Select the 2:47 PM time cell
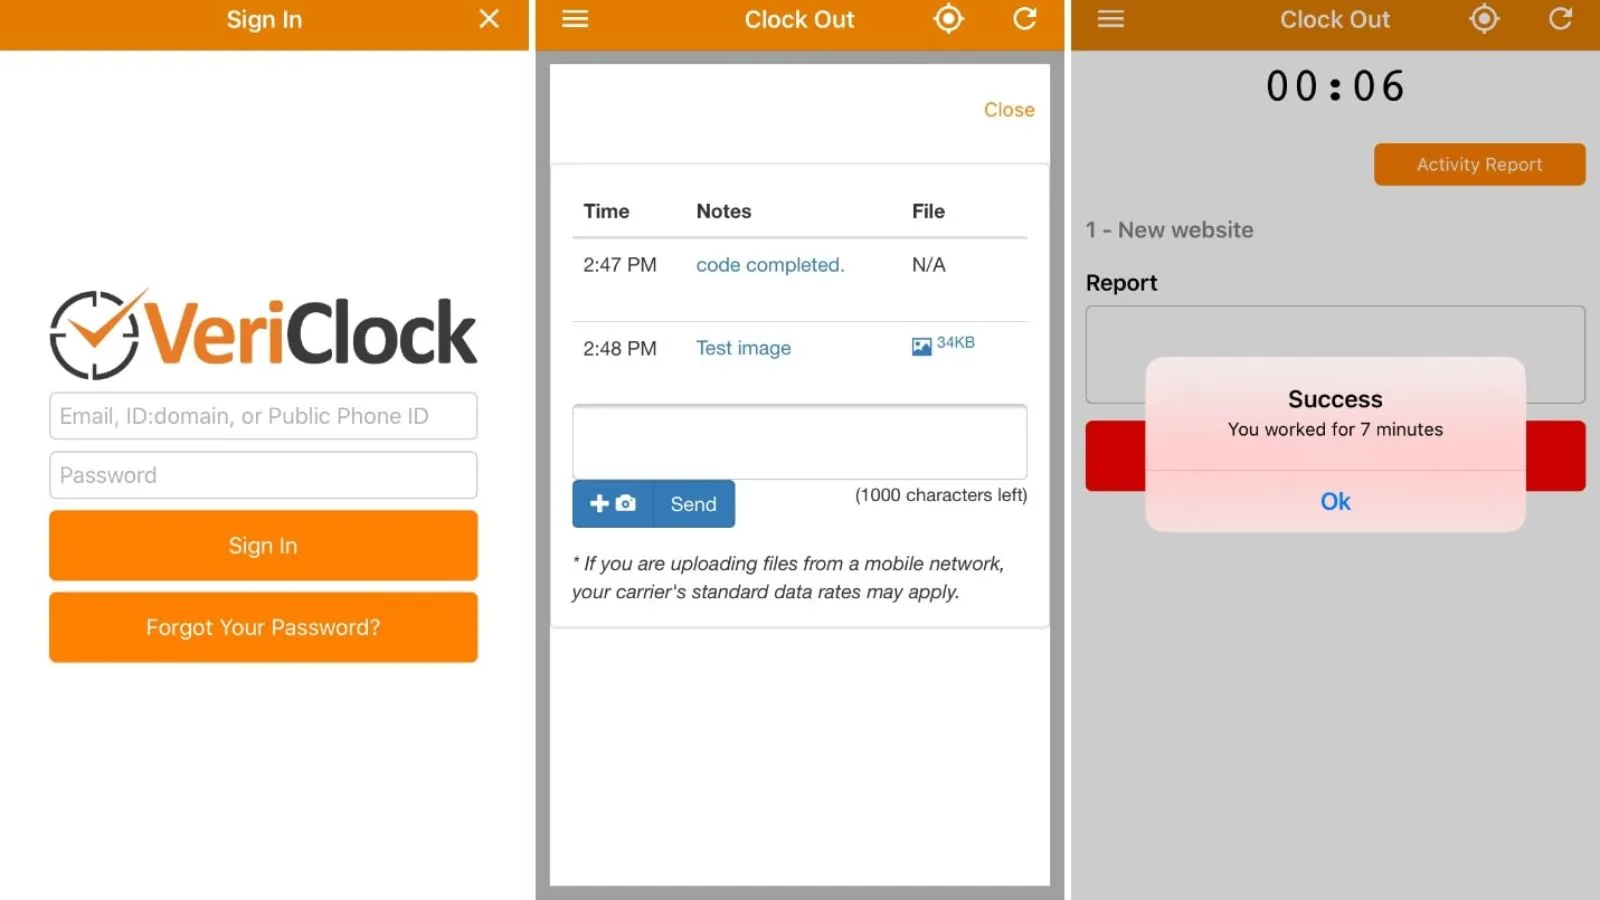The height and width of the screenshot is (900, 1600). coord(620,265)
